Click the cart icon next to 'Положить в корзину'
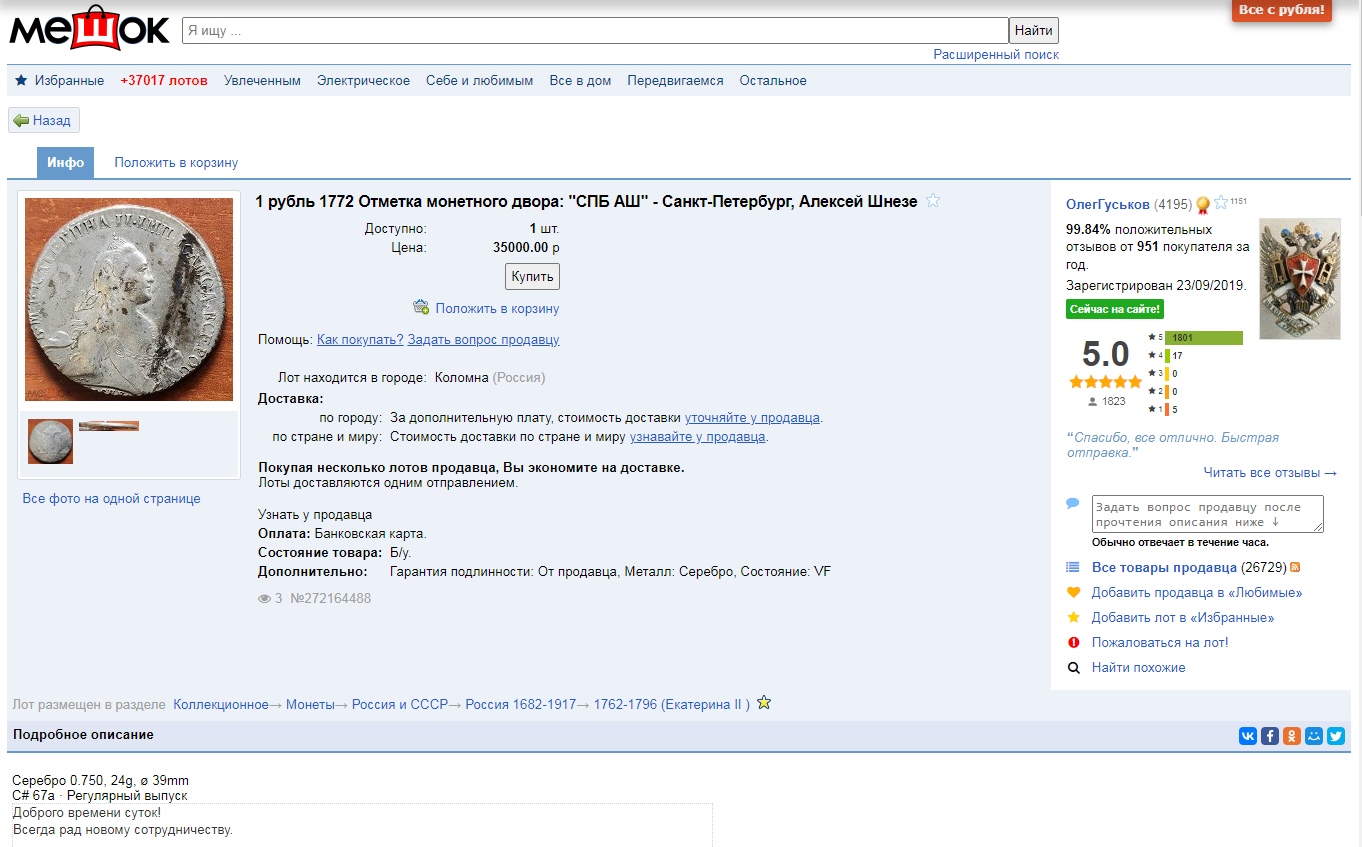The width and height of the screenshot is (1362, 847). (x=421, y=308)
